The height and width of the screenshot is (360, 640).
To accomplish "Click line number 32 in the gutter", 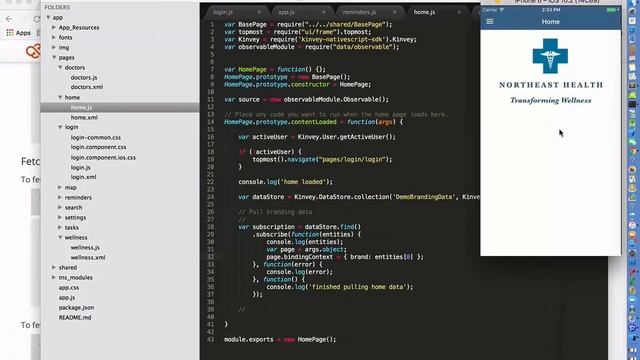I will click(211, 257).
